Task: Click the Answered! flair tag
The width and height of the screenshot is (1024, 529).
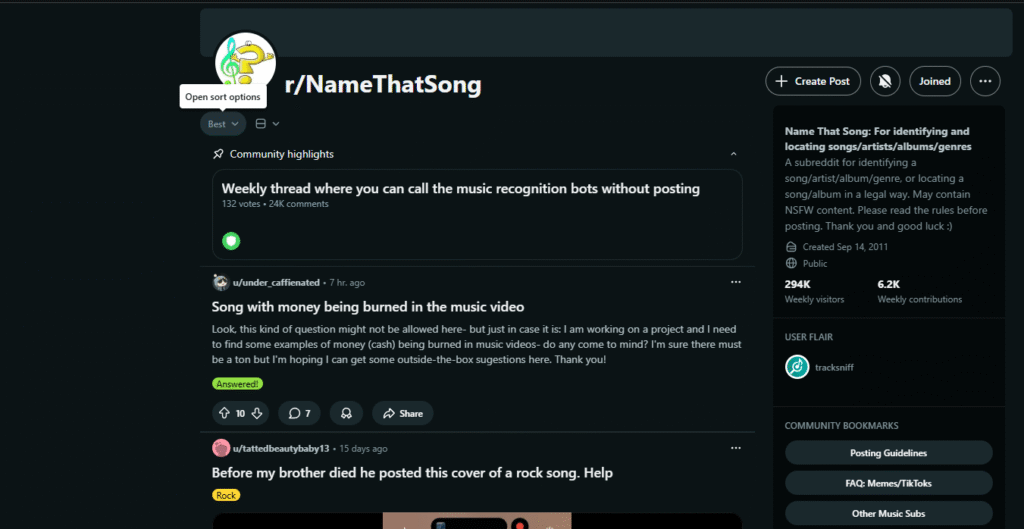Action: [238, 383]
